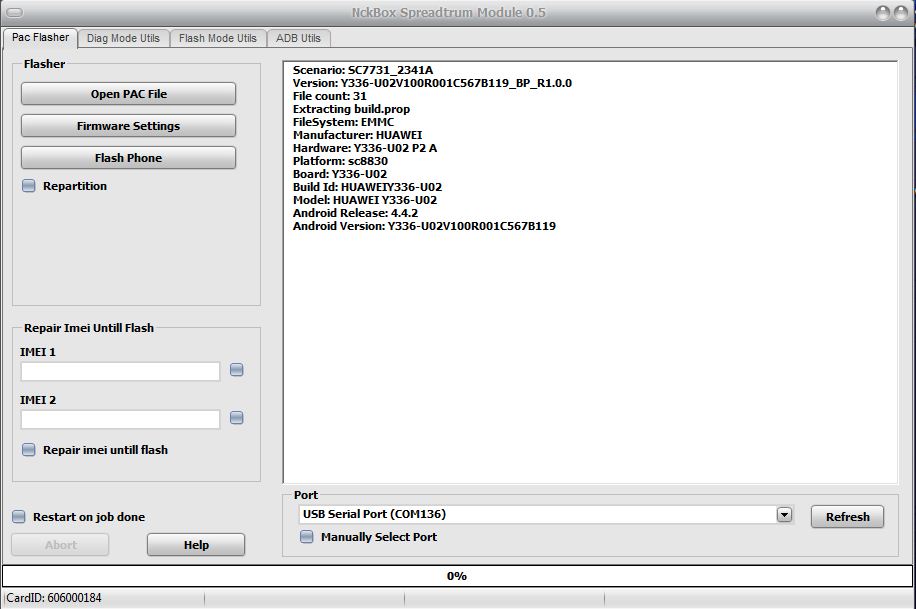Refresh the port list
Image resolution: width=916 pixels, height=609 pixels.
tap(847, 517)
